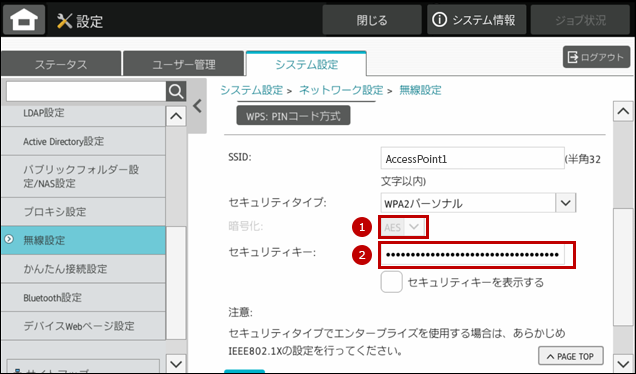636x374 pixels.
Task: Select システム設定 tab
Action: click(306, 64)
